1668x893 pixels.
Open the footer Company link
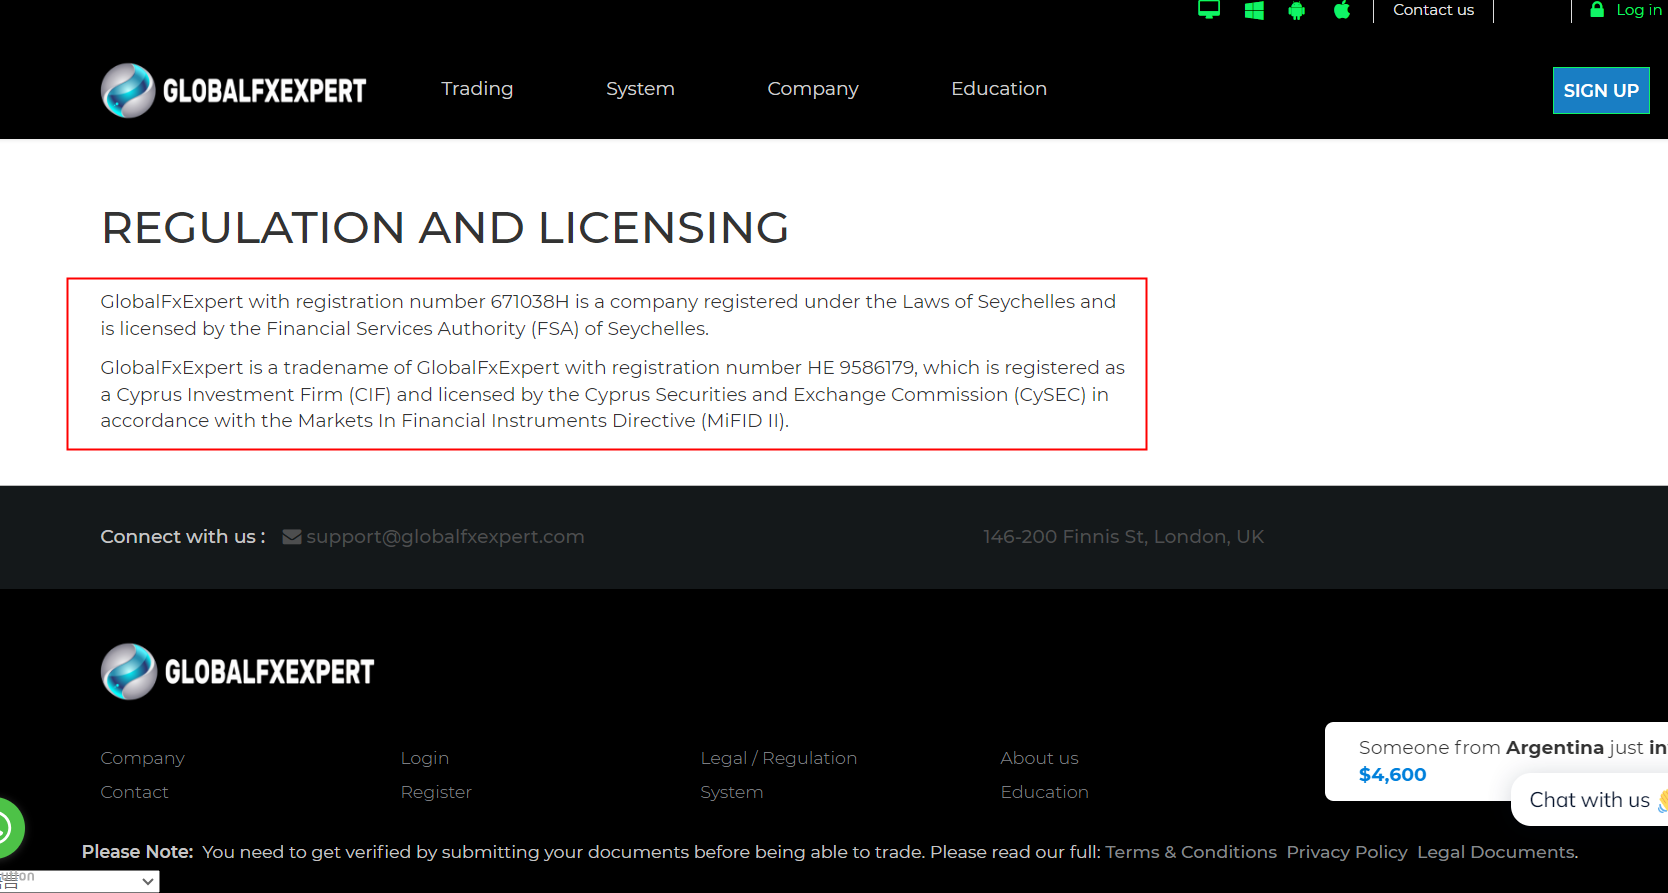tap(143, 758)
